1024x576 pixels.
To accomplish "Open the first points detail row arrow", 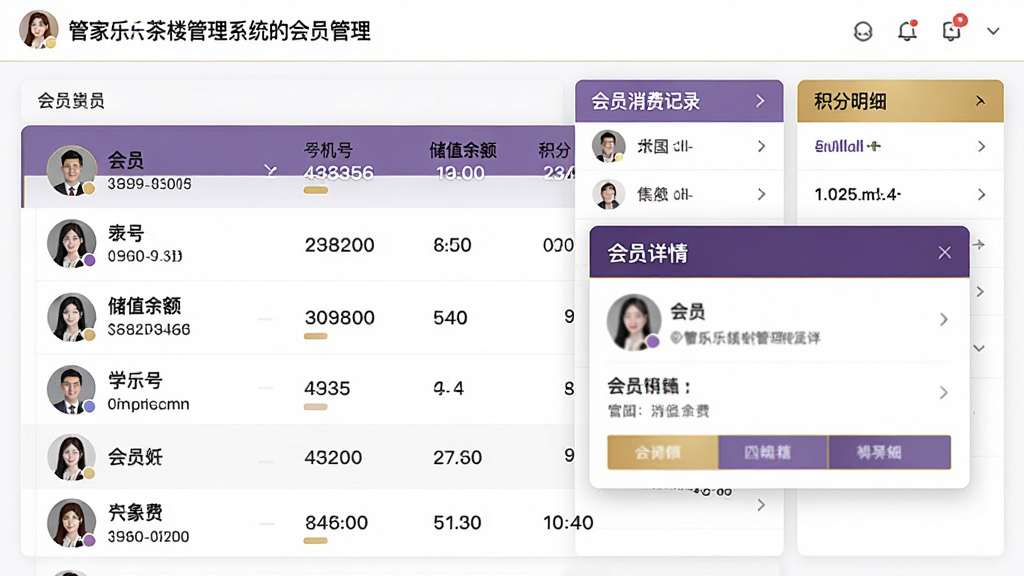I will coord(982,146).
